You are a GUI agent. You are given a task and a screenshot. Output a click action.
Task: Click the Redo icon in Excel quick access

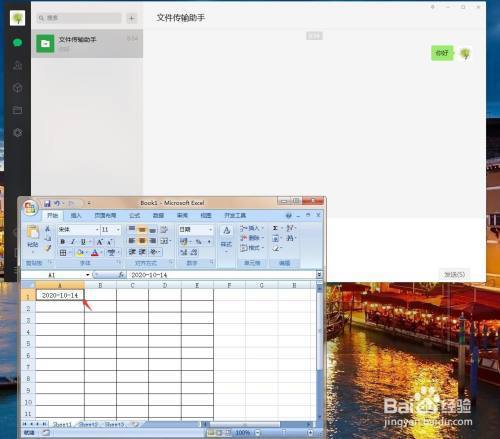coord(71,203)
